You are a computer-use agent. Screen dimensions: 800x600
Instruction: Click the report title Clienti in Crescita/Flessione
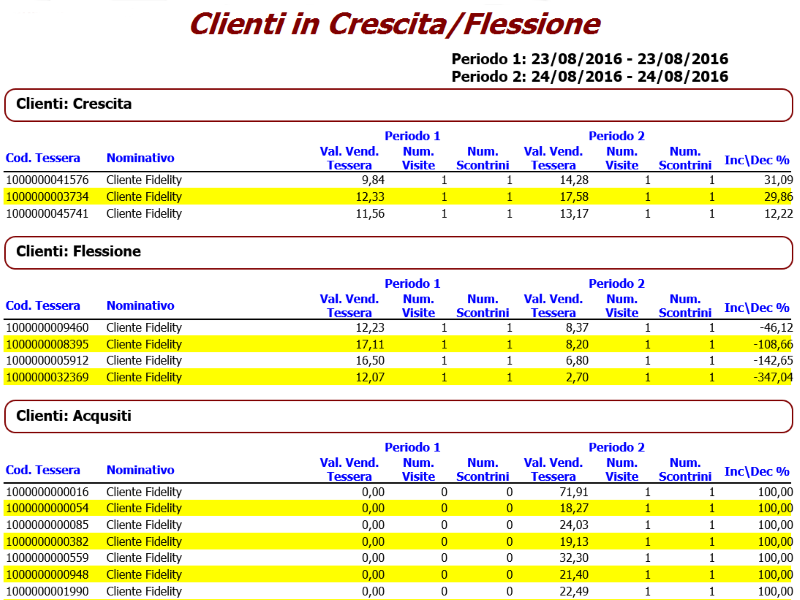click(x=394, y=24)
